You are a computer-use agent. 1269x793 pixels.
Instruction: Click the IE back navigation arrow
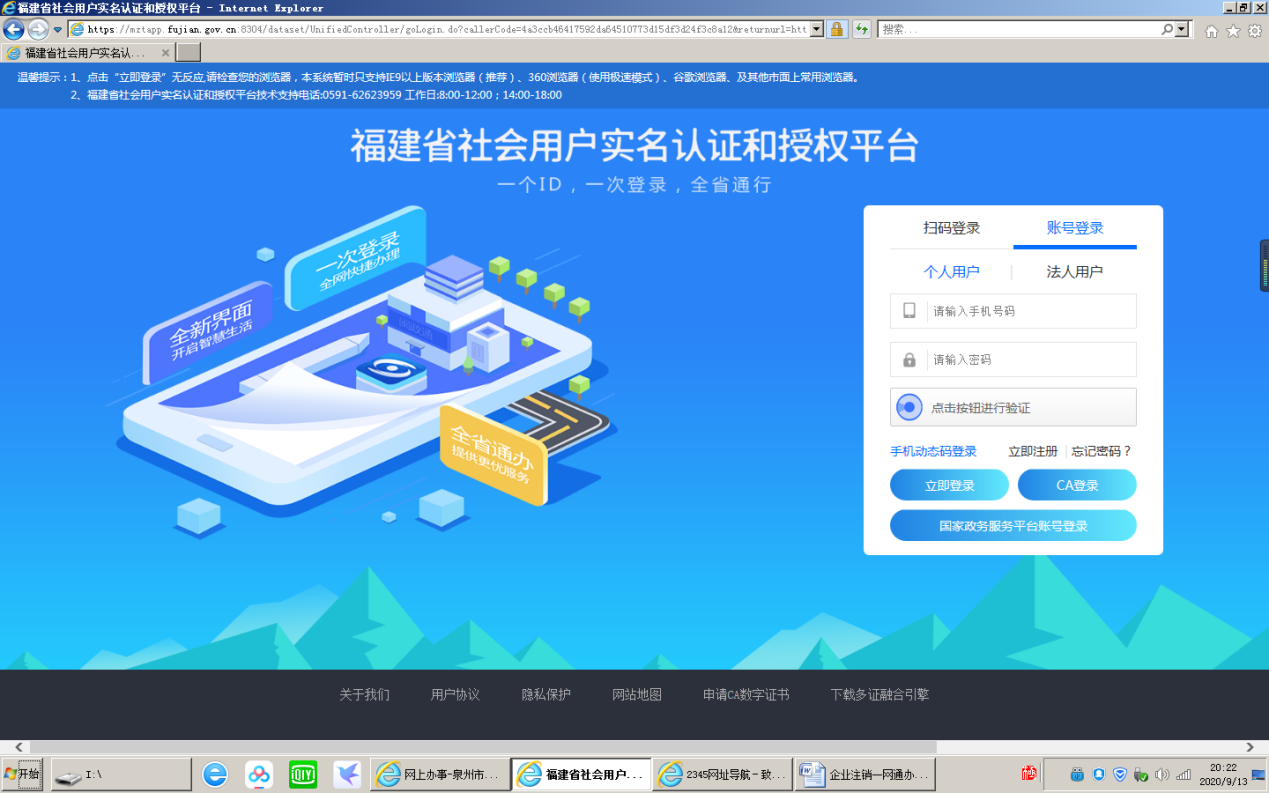pyautogui.click(x=14, y=30)
